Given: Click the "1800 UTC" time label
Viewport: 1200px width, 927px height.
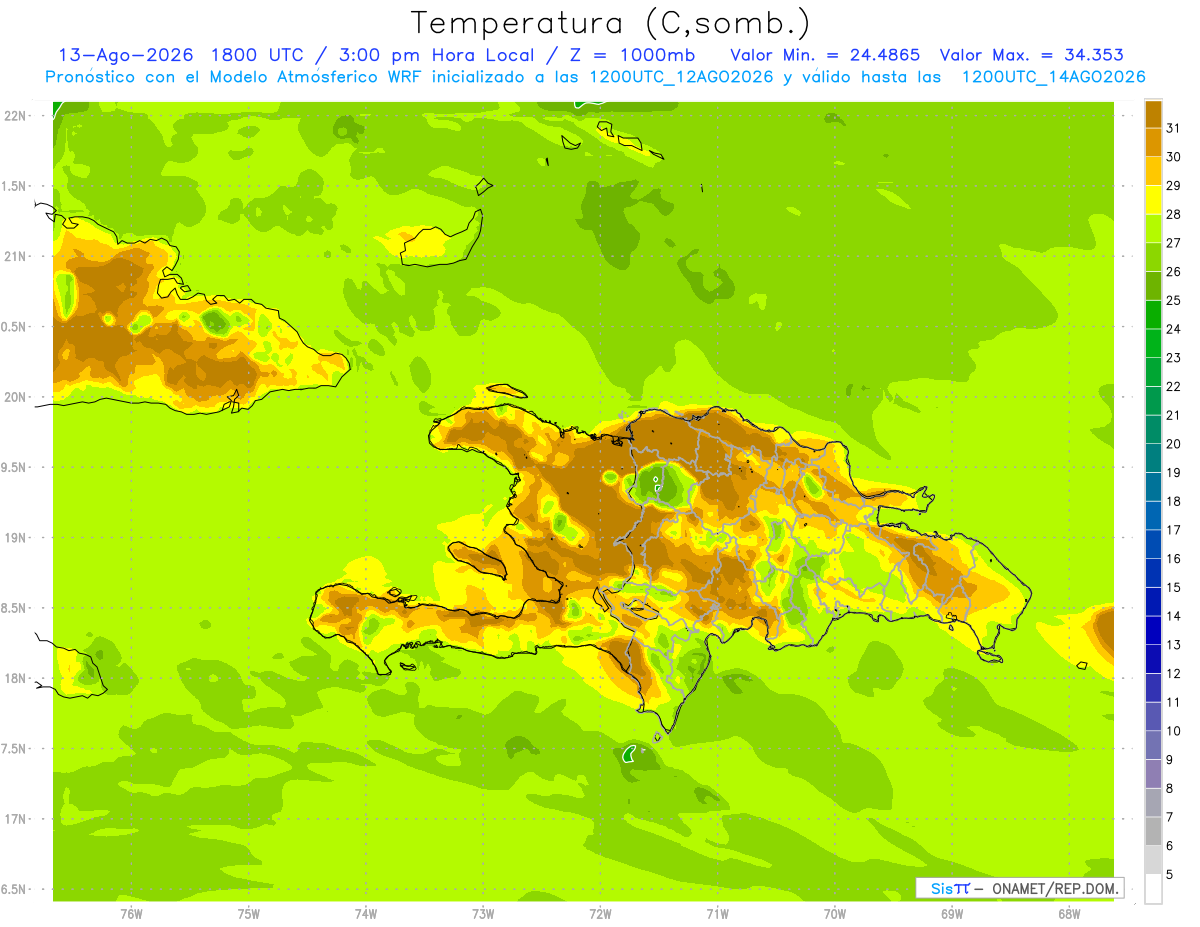Looking at the screenshot, I should [261, 55].
